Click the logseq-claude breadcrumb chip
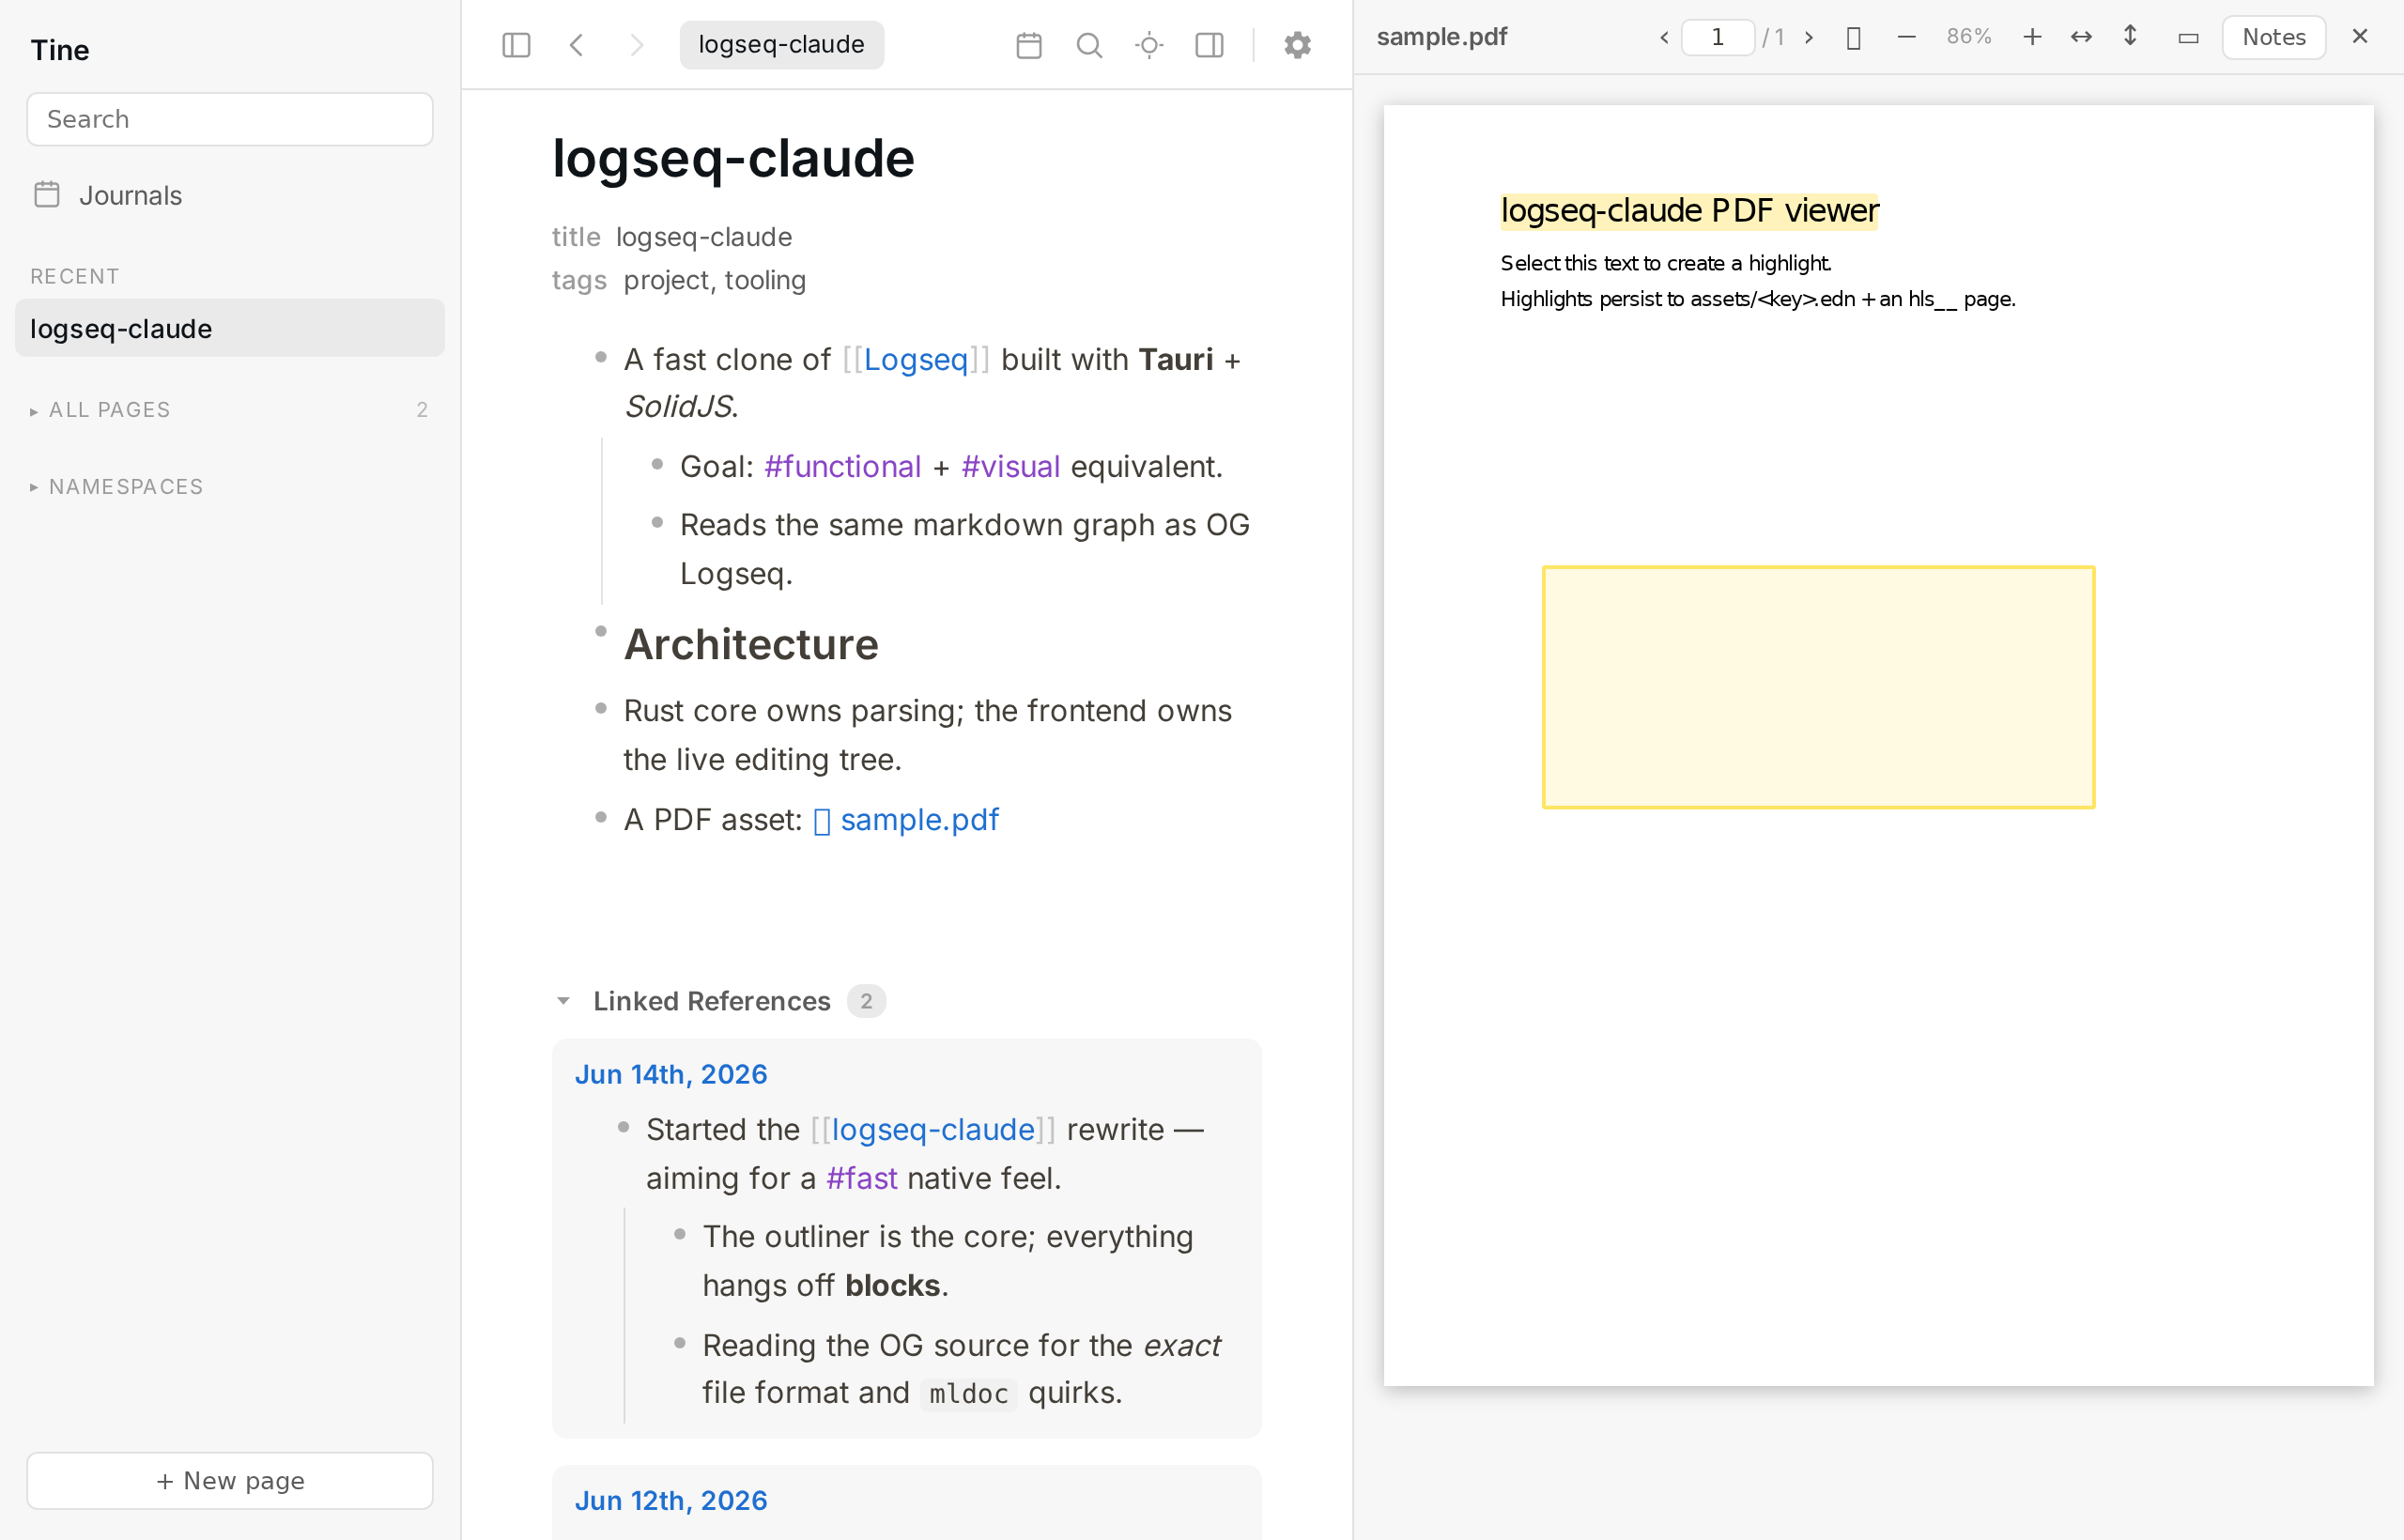 (781, 45)
